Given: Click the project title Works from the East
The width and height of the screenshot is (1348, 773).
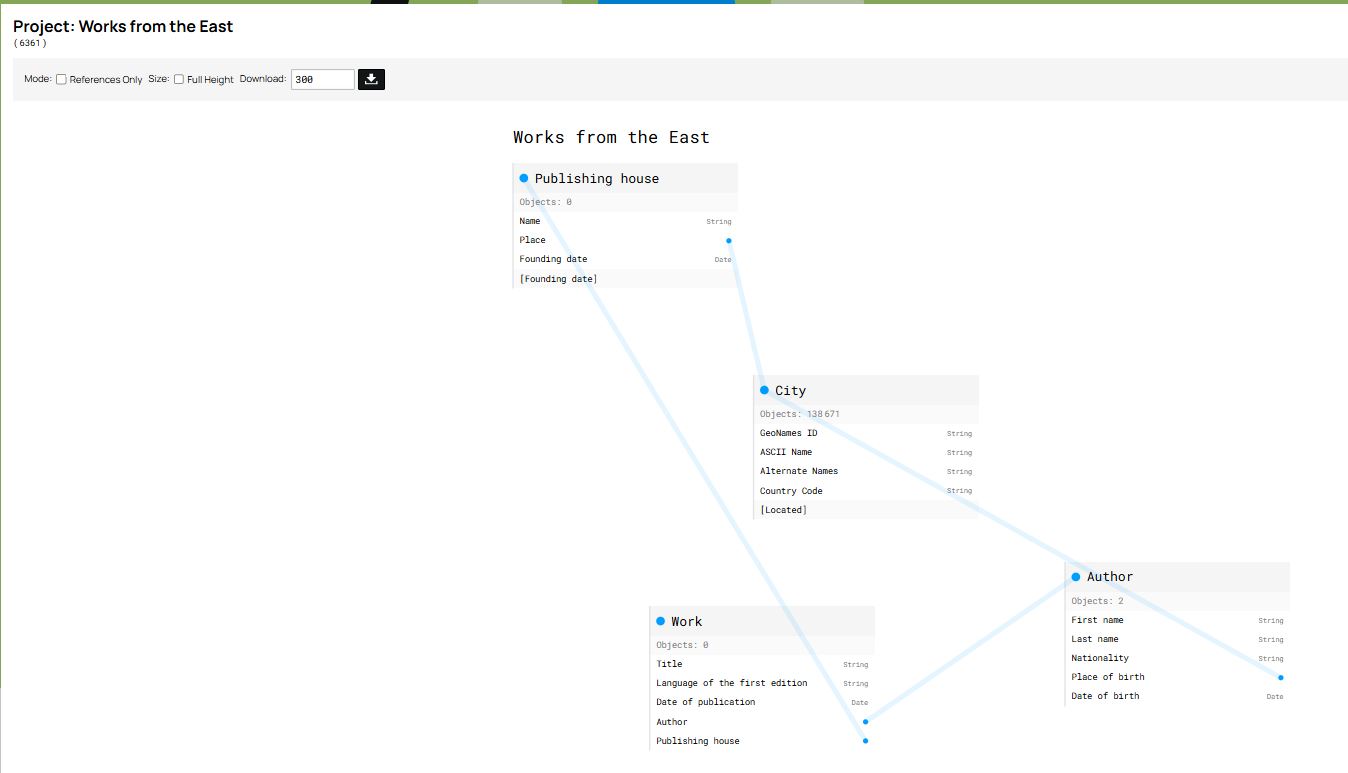Looking at the screenshot, I should coord(122,26).
